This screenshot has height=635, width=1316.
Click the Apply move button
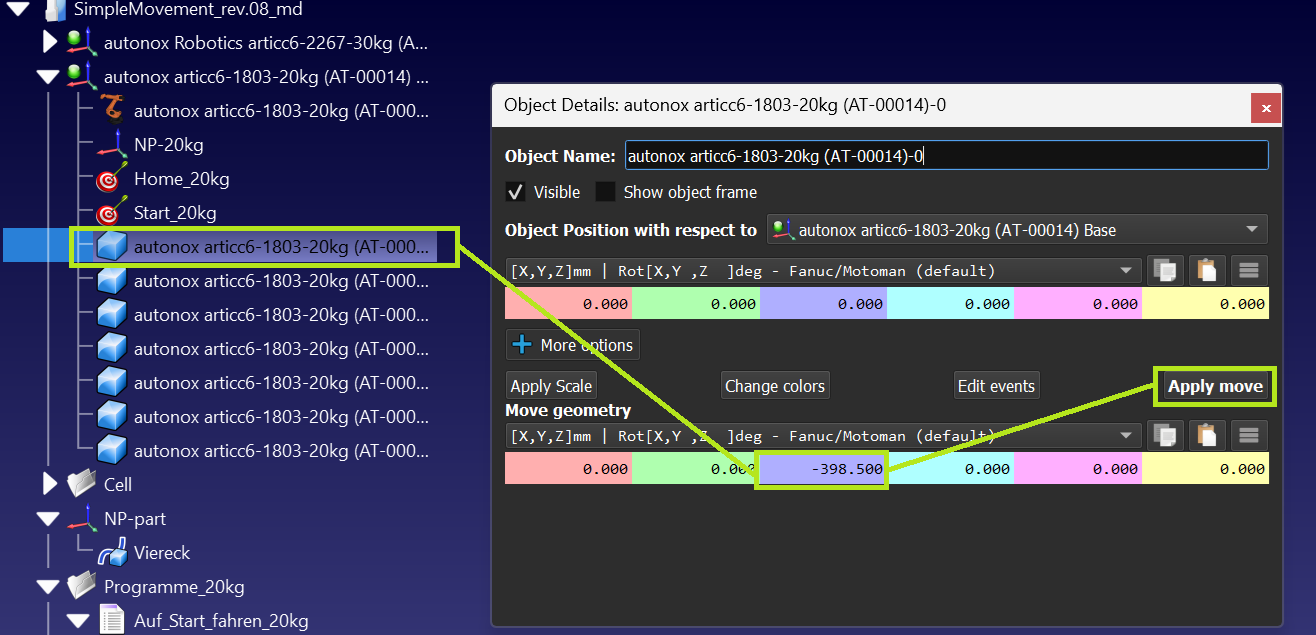[1215, 387]
